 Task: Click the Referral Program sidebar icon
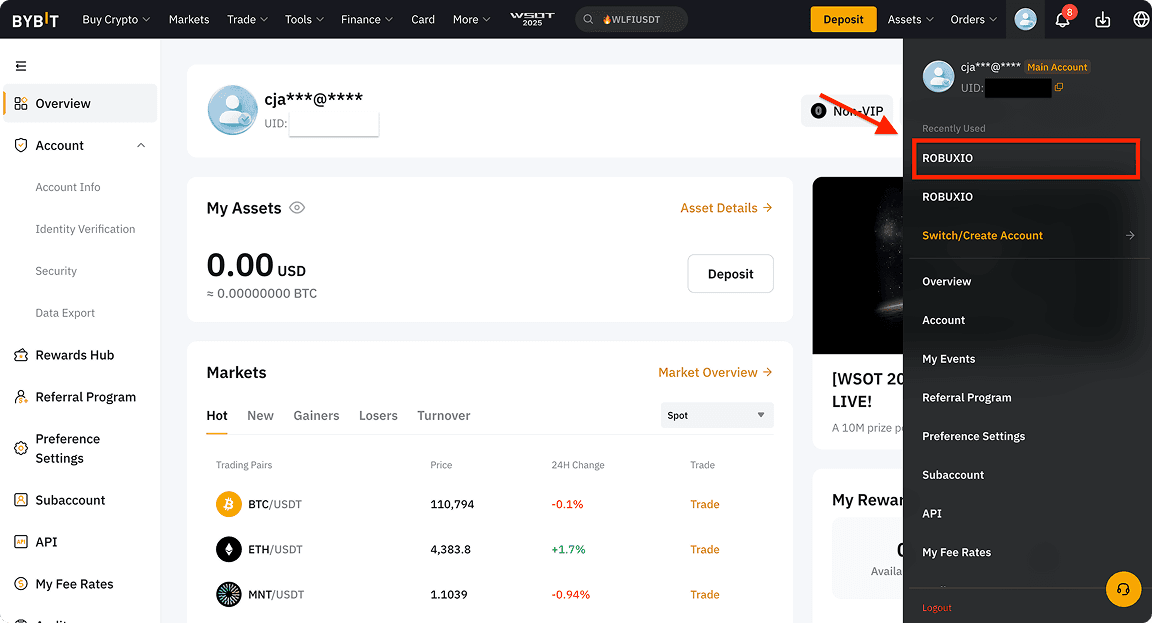tap(21, 396)
